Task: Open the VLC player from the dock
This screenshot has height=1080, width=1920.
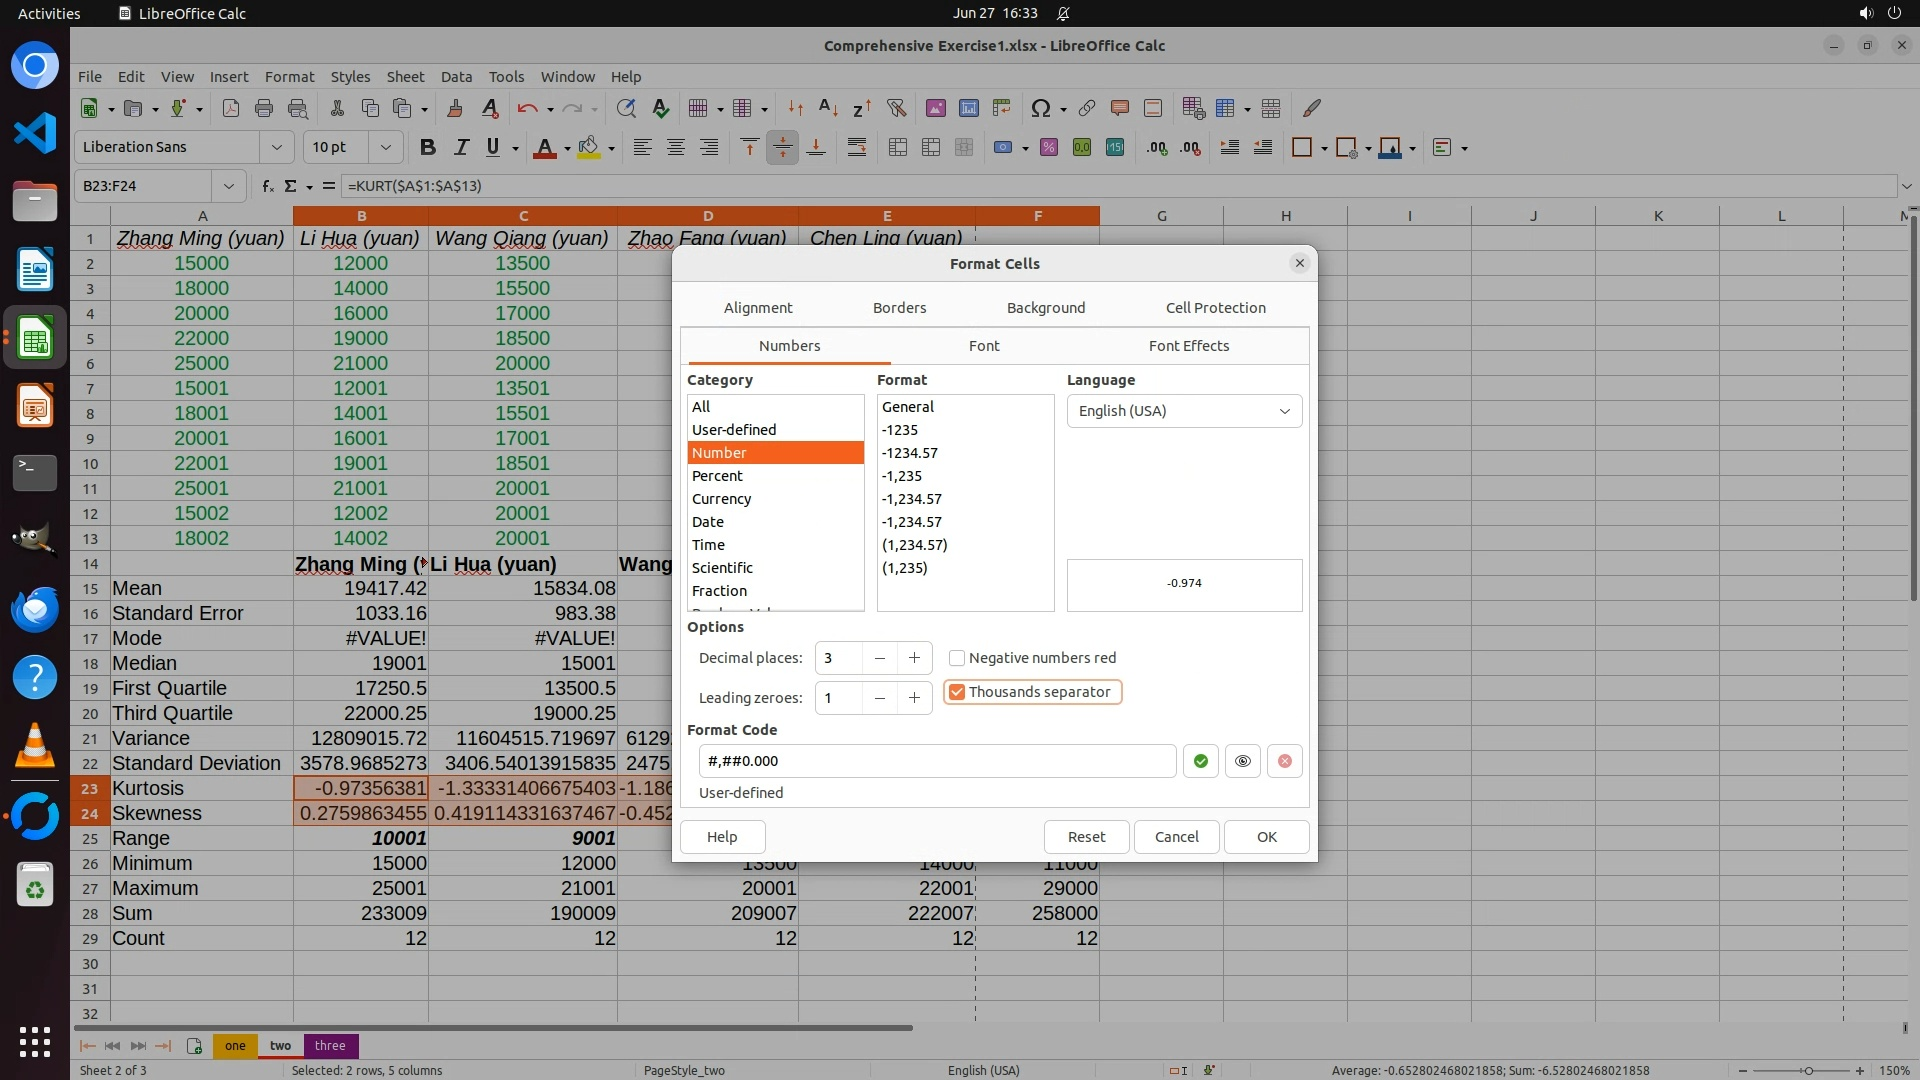Action: (35, 745)
